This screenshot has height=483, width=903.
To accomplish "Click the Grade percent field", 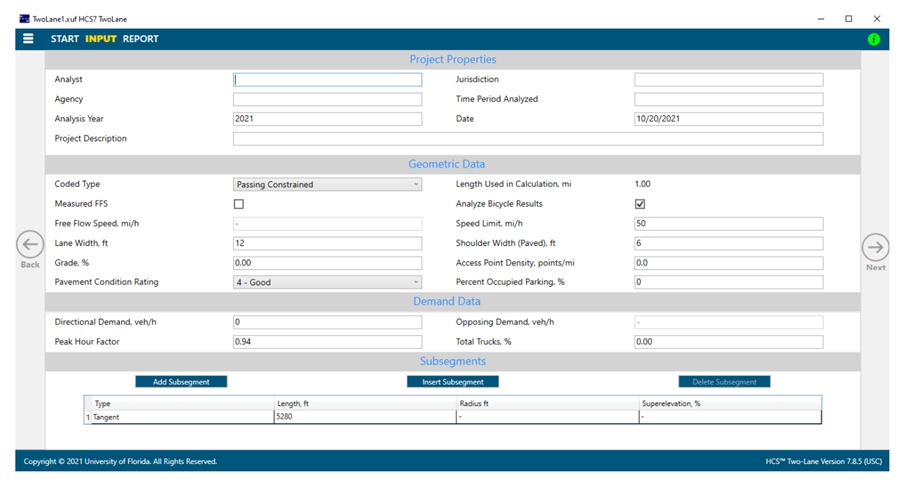I will point(327,263).
